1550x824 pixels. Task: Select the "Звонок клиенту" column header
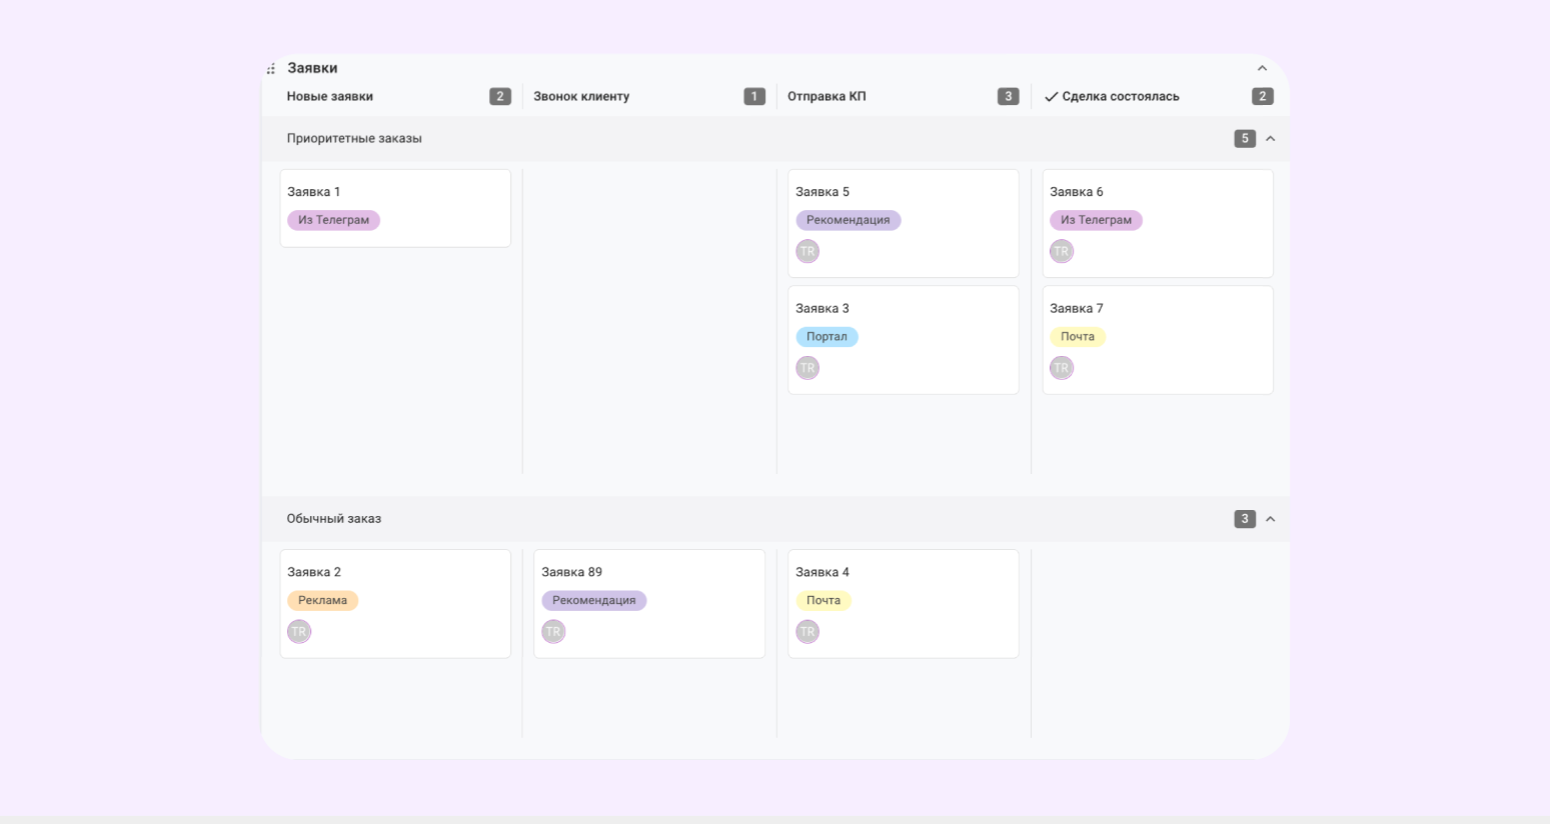580,96
